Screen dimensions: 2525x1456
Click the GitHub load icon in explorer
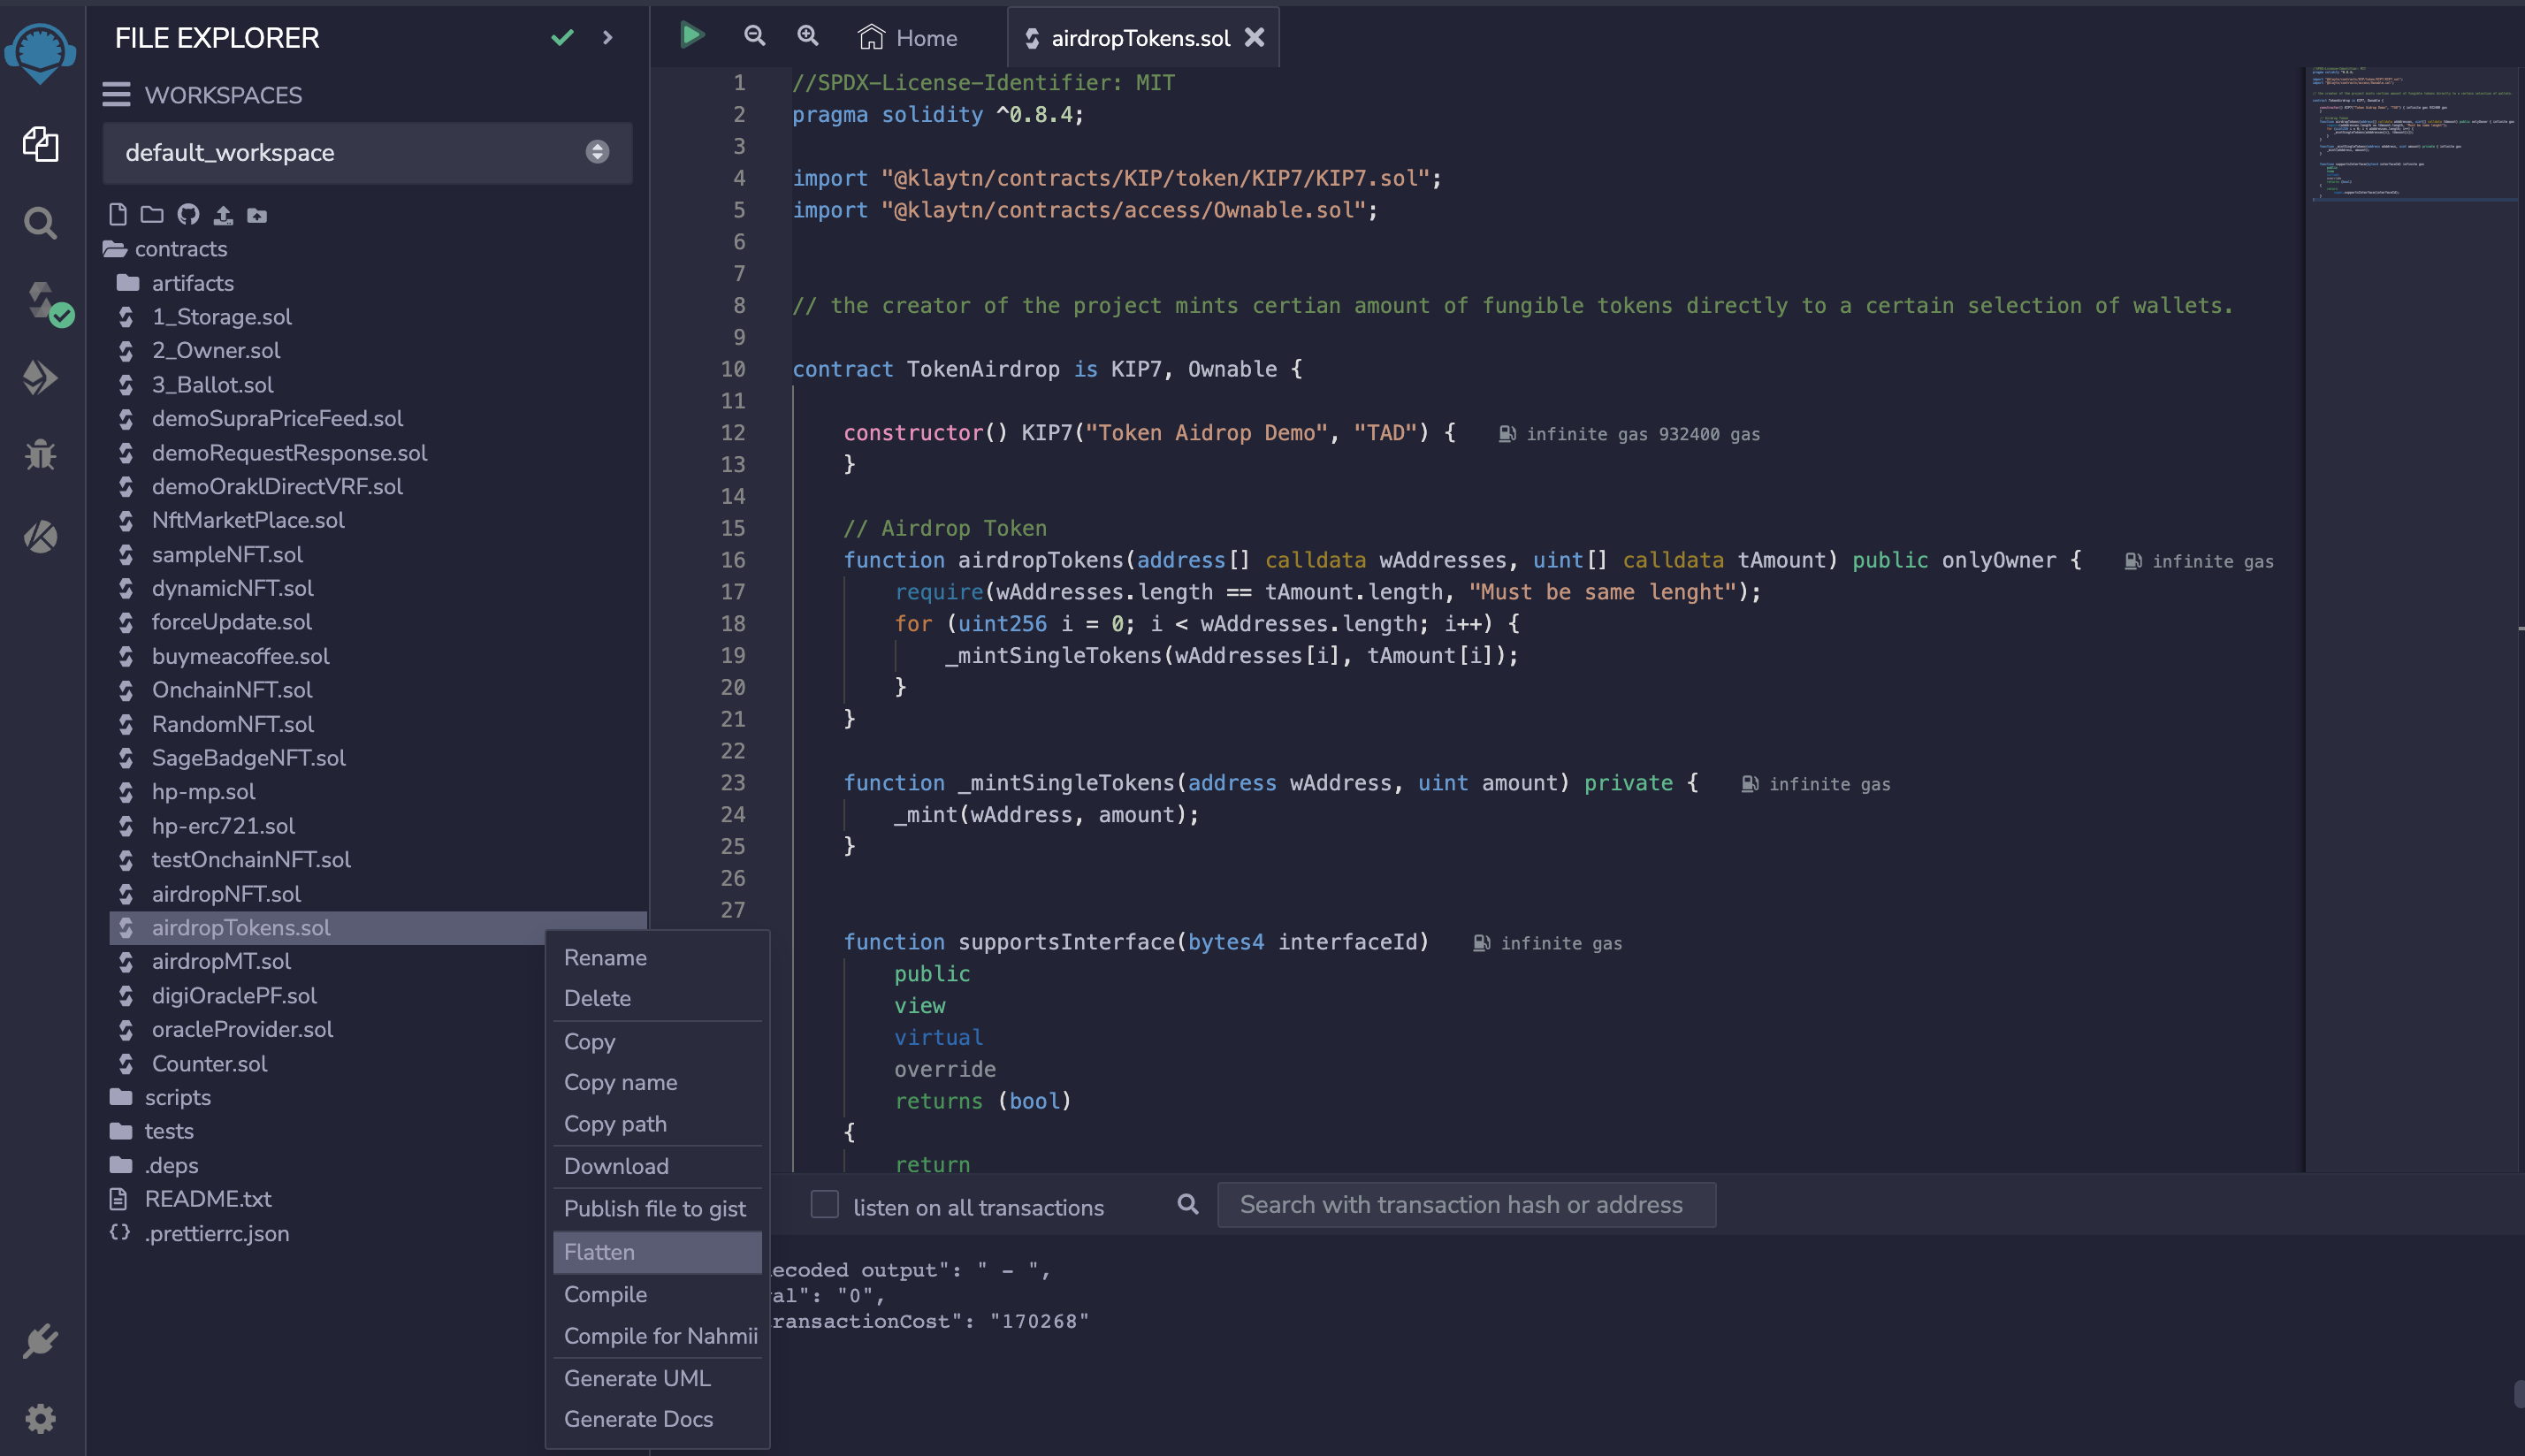coord(188,214)
